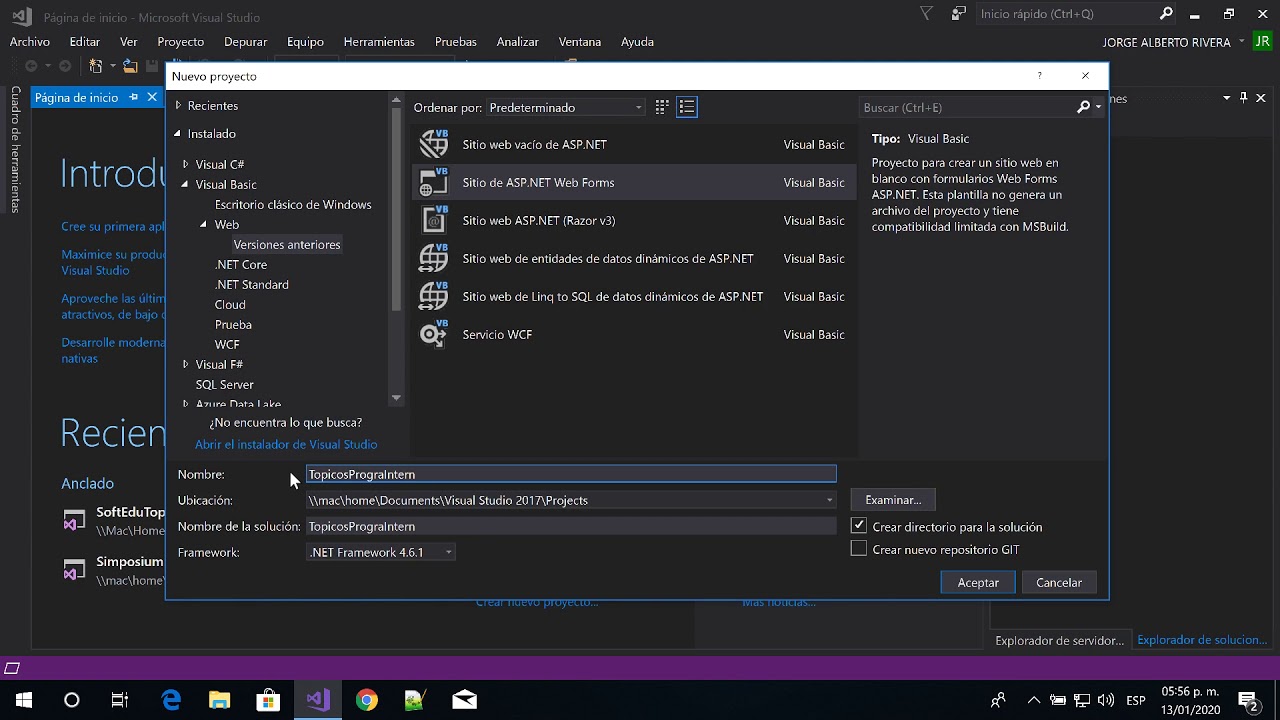
Task: Open the Herramientas menu
Action: tap(379, 42)
